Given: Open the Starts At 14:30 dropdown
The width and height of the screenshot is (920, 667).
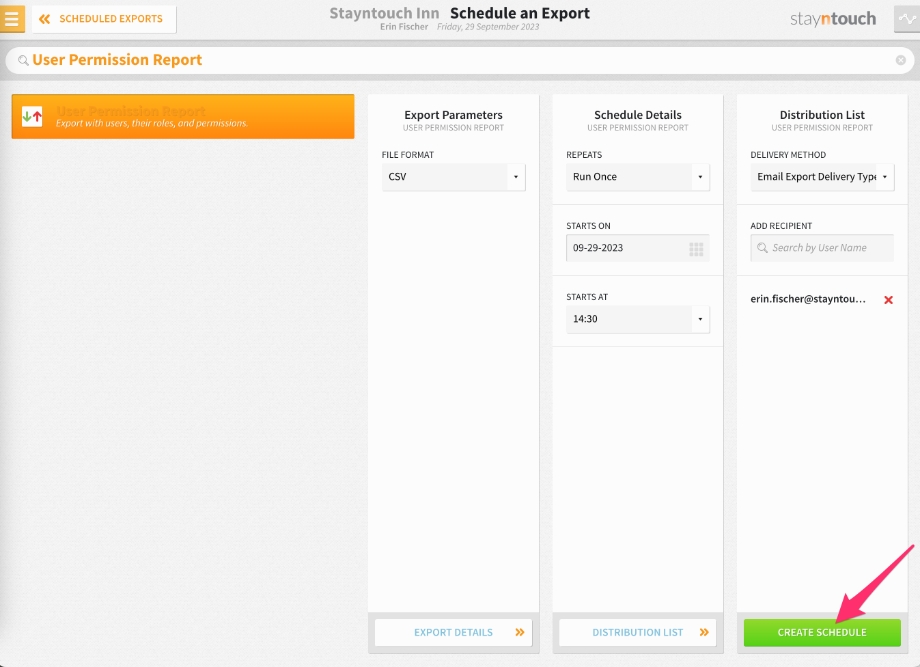Looking at the screenshot, I should point(638,319).
